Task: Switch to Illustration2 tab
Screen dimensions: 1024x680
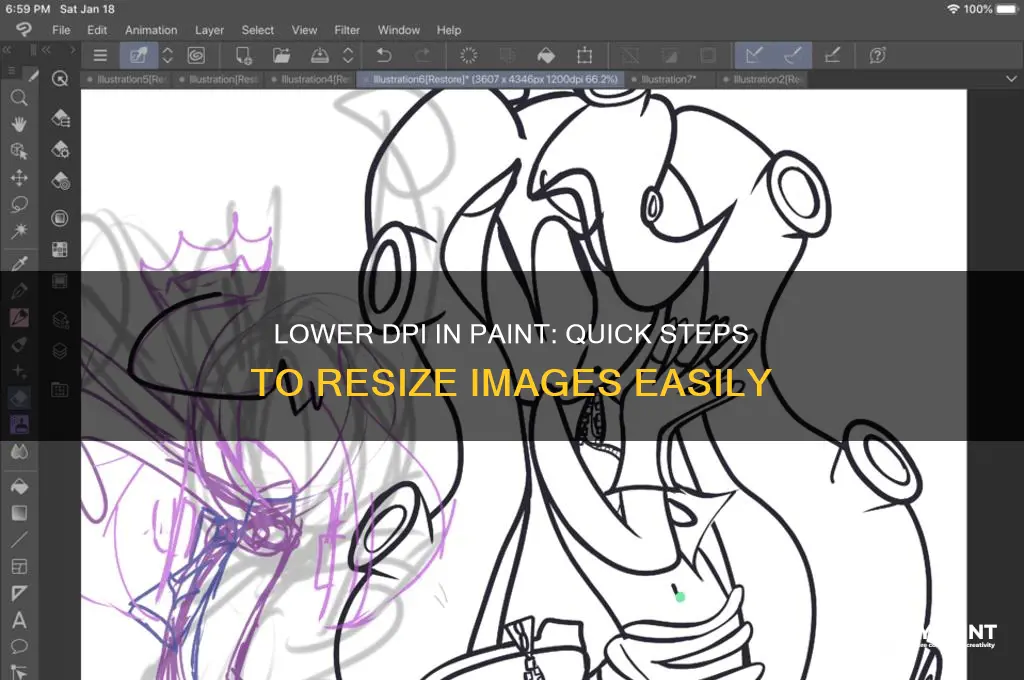Action: (x=764, y=79)
